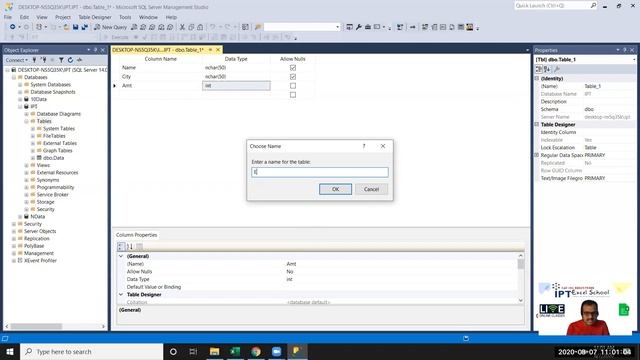Click Object Explorer disconnect icon
Screen dimensions: 640x360
tap(43, 60)
